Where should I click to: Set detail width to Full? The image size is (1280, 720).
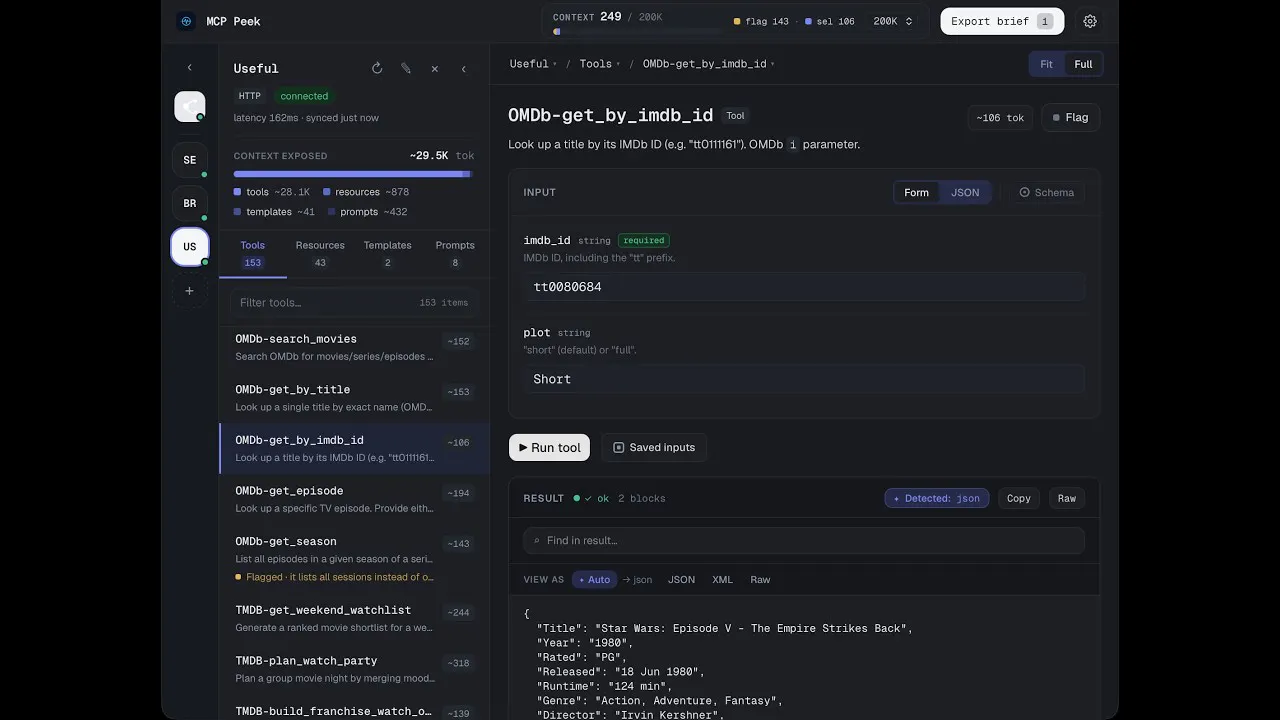tap(1083, 64)
